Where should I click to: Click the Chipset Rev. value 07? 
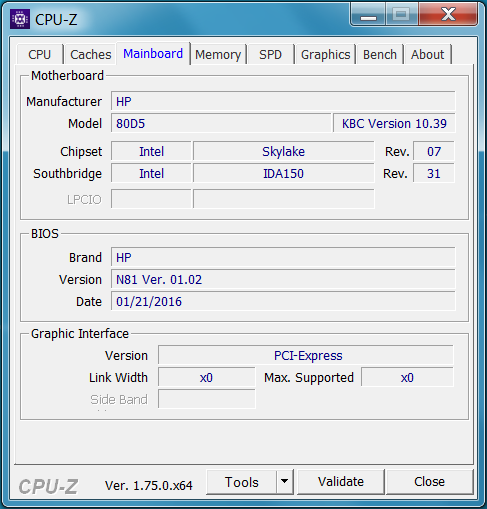tap(434, 152)
